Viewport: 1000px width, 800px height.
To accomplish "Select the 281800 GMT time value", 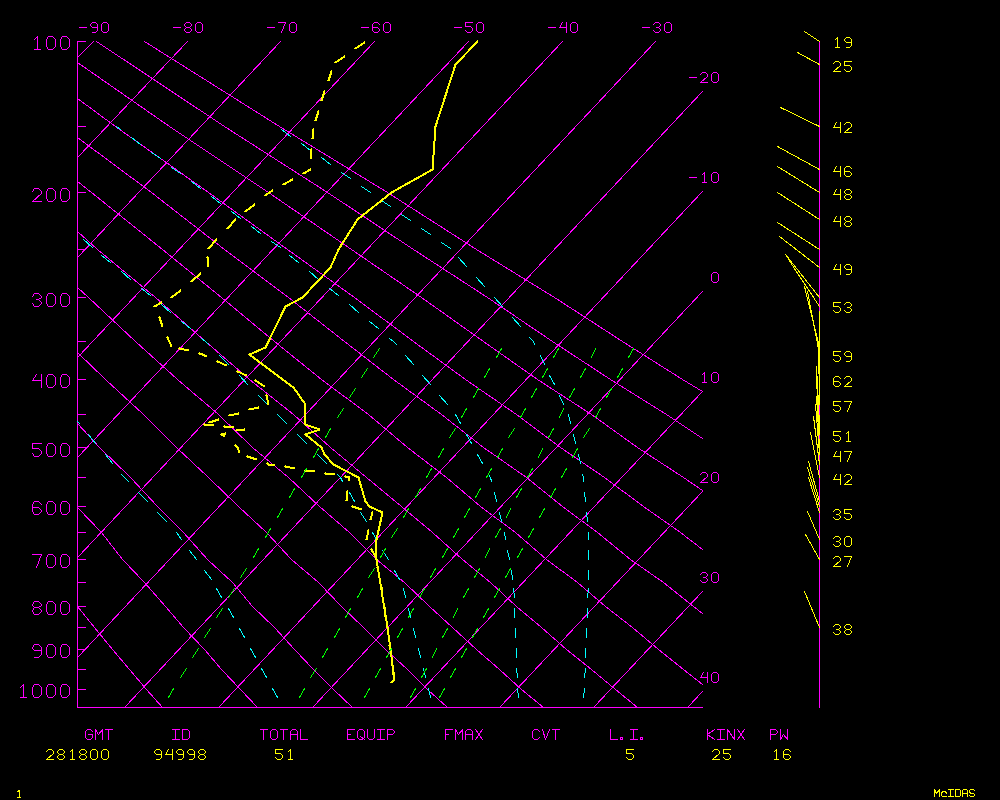I will point(77,755).
